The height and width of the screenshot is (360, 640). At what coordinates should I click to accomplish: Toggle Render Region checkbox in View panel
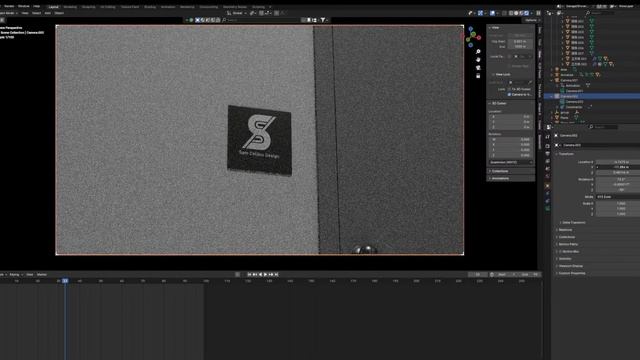(x=509, y=66)
